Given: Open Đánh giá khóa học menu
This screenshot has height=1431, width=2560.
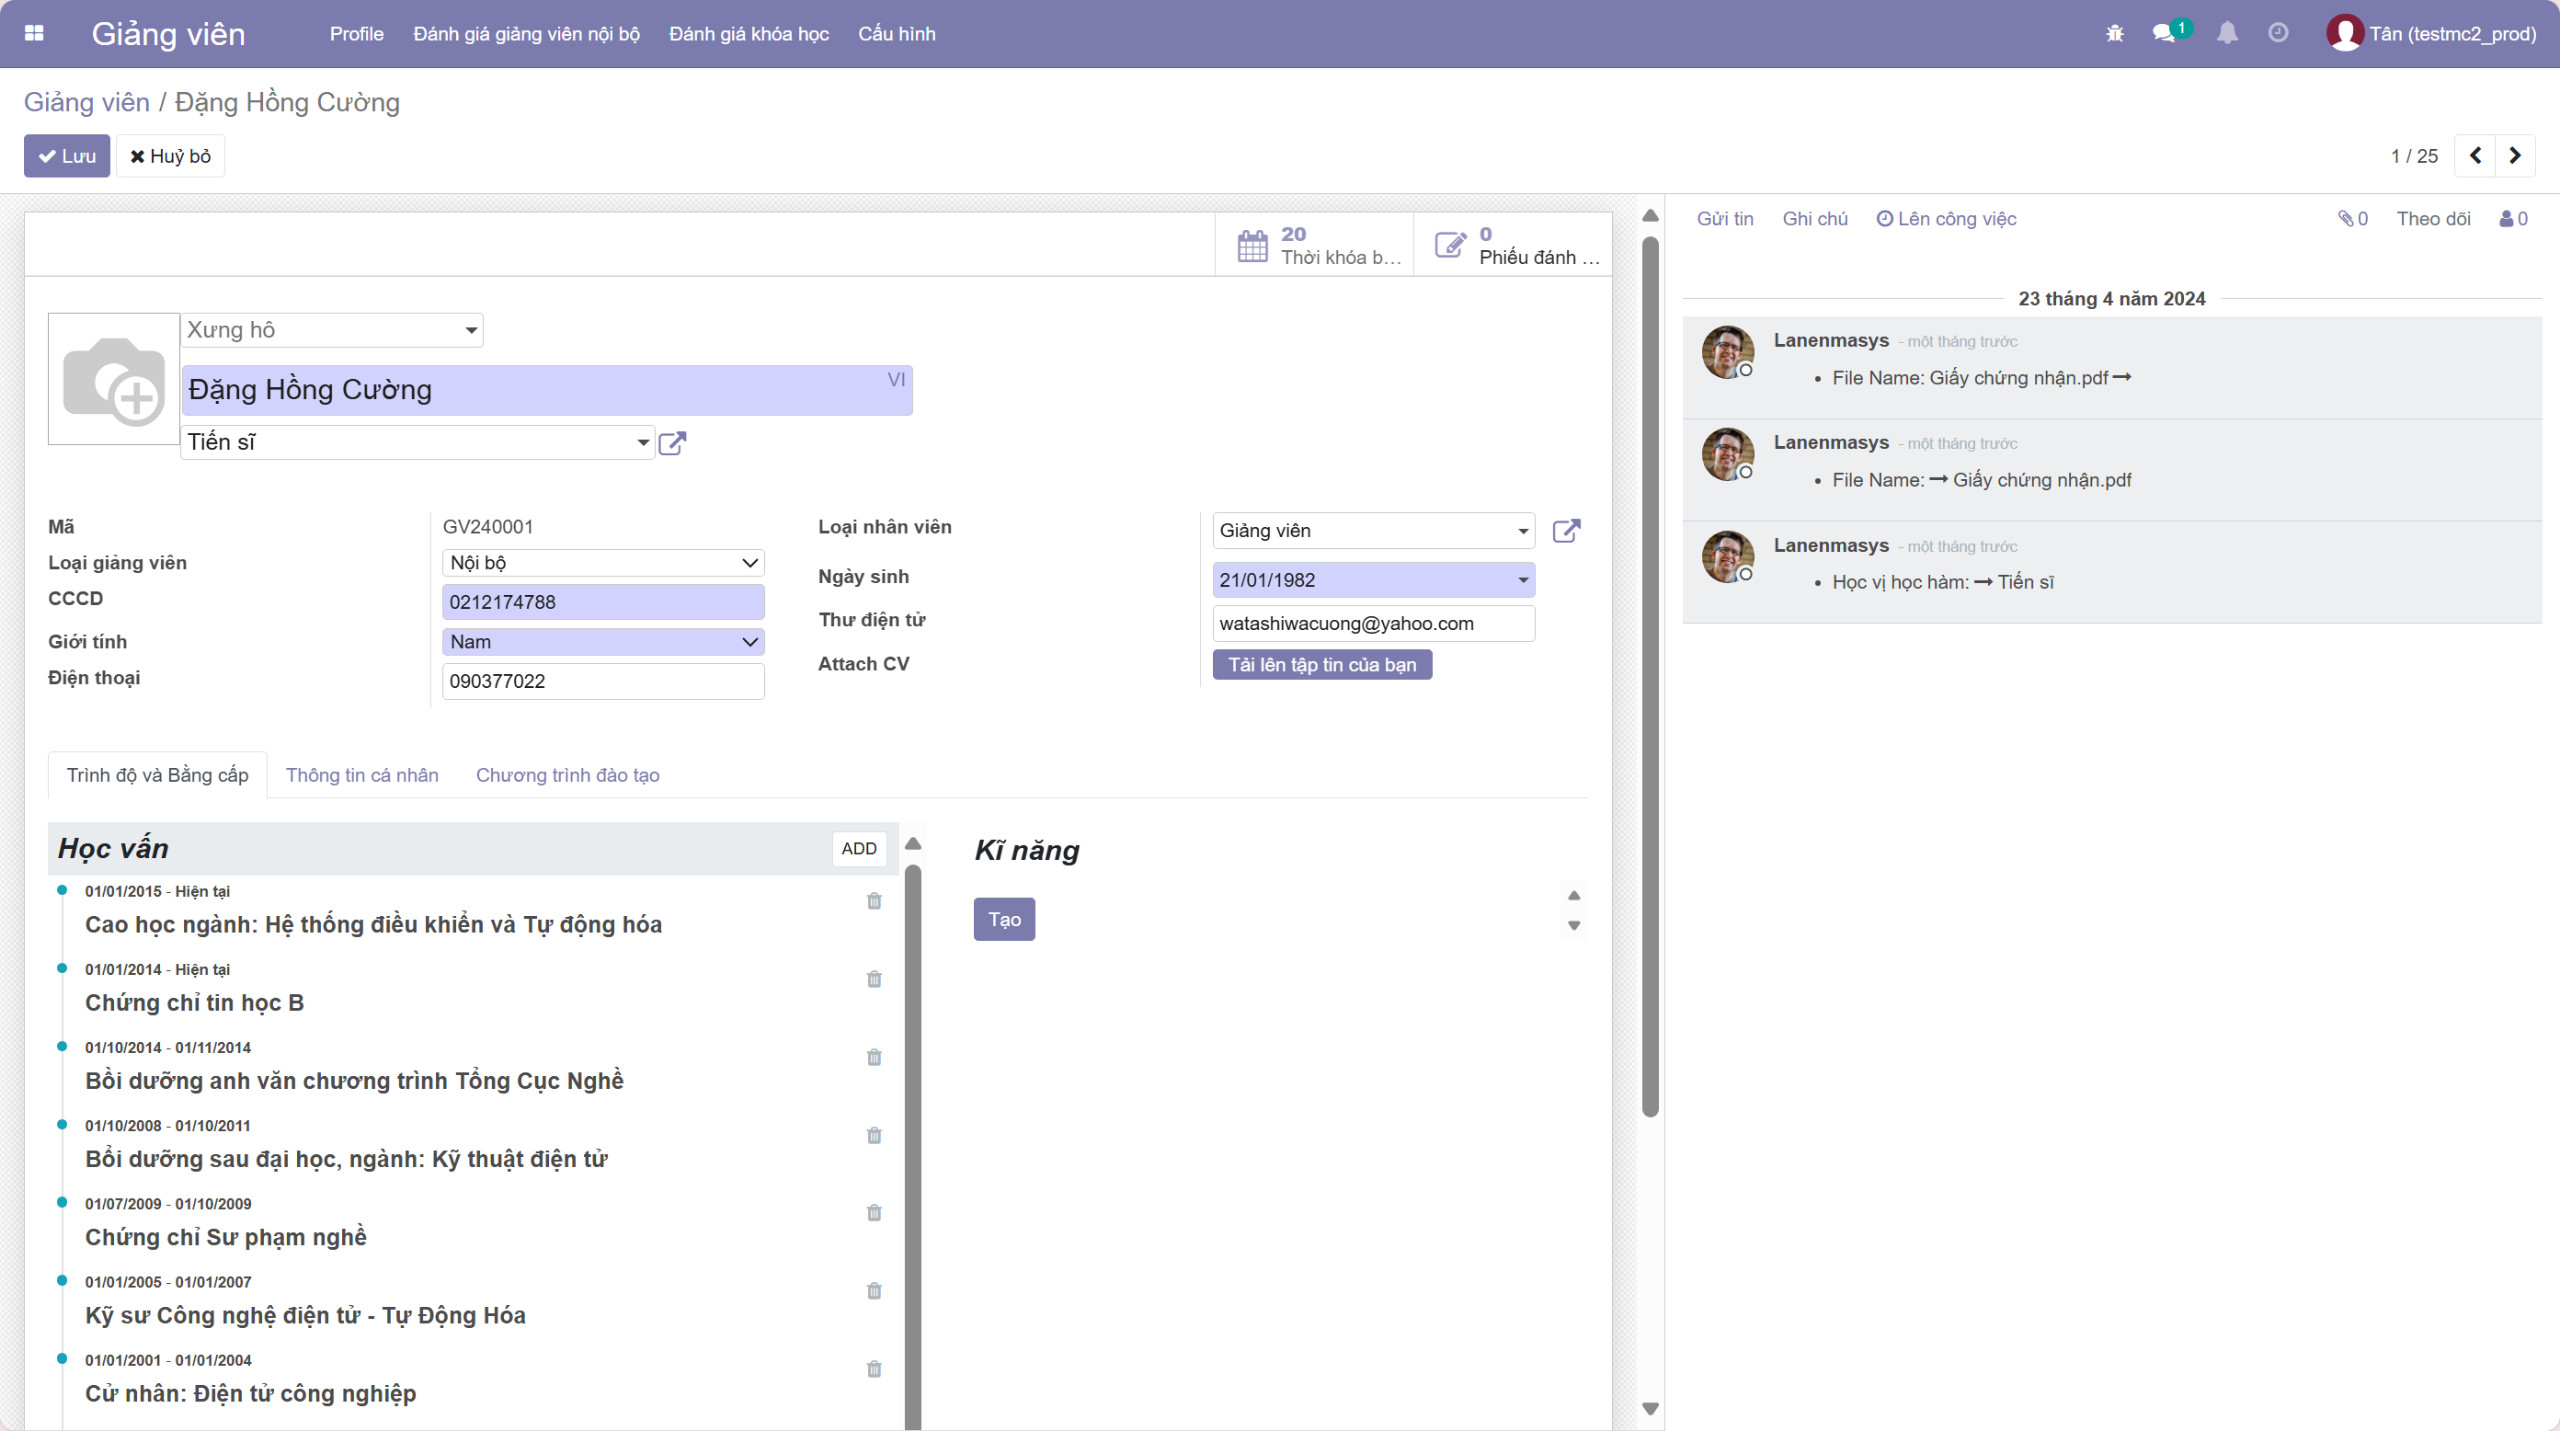Looking at the screenshot, I should point(748,34).
